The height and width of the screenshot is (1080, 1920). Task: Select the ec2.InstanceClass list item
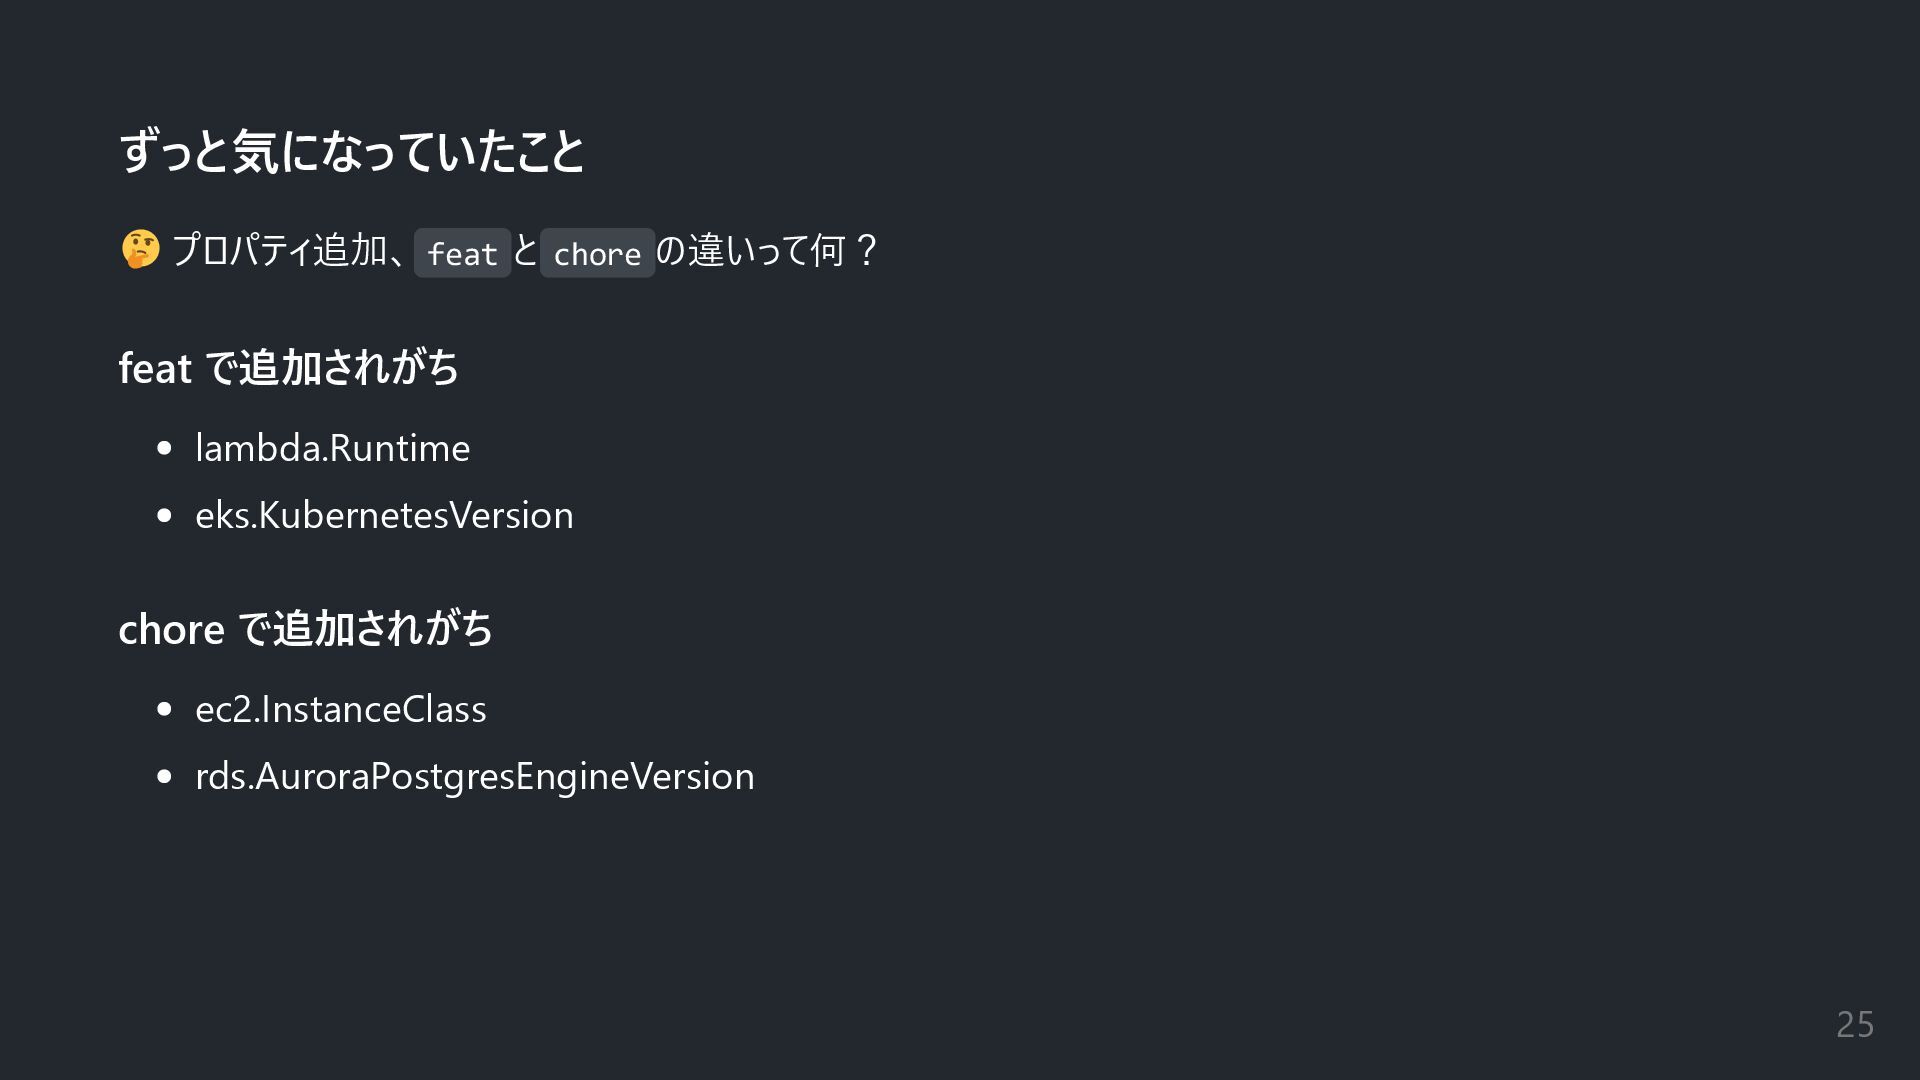click(x=340, y=709)
